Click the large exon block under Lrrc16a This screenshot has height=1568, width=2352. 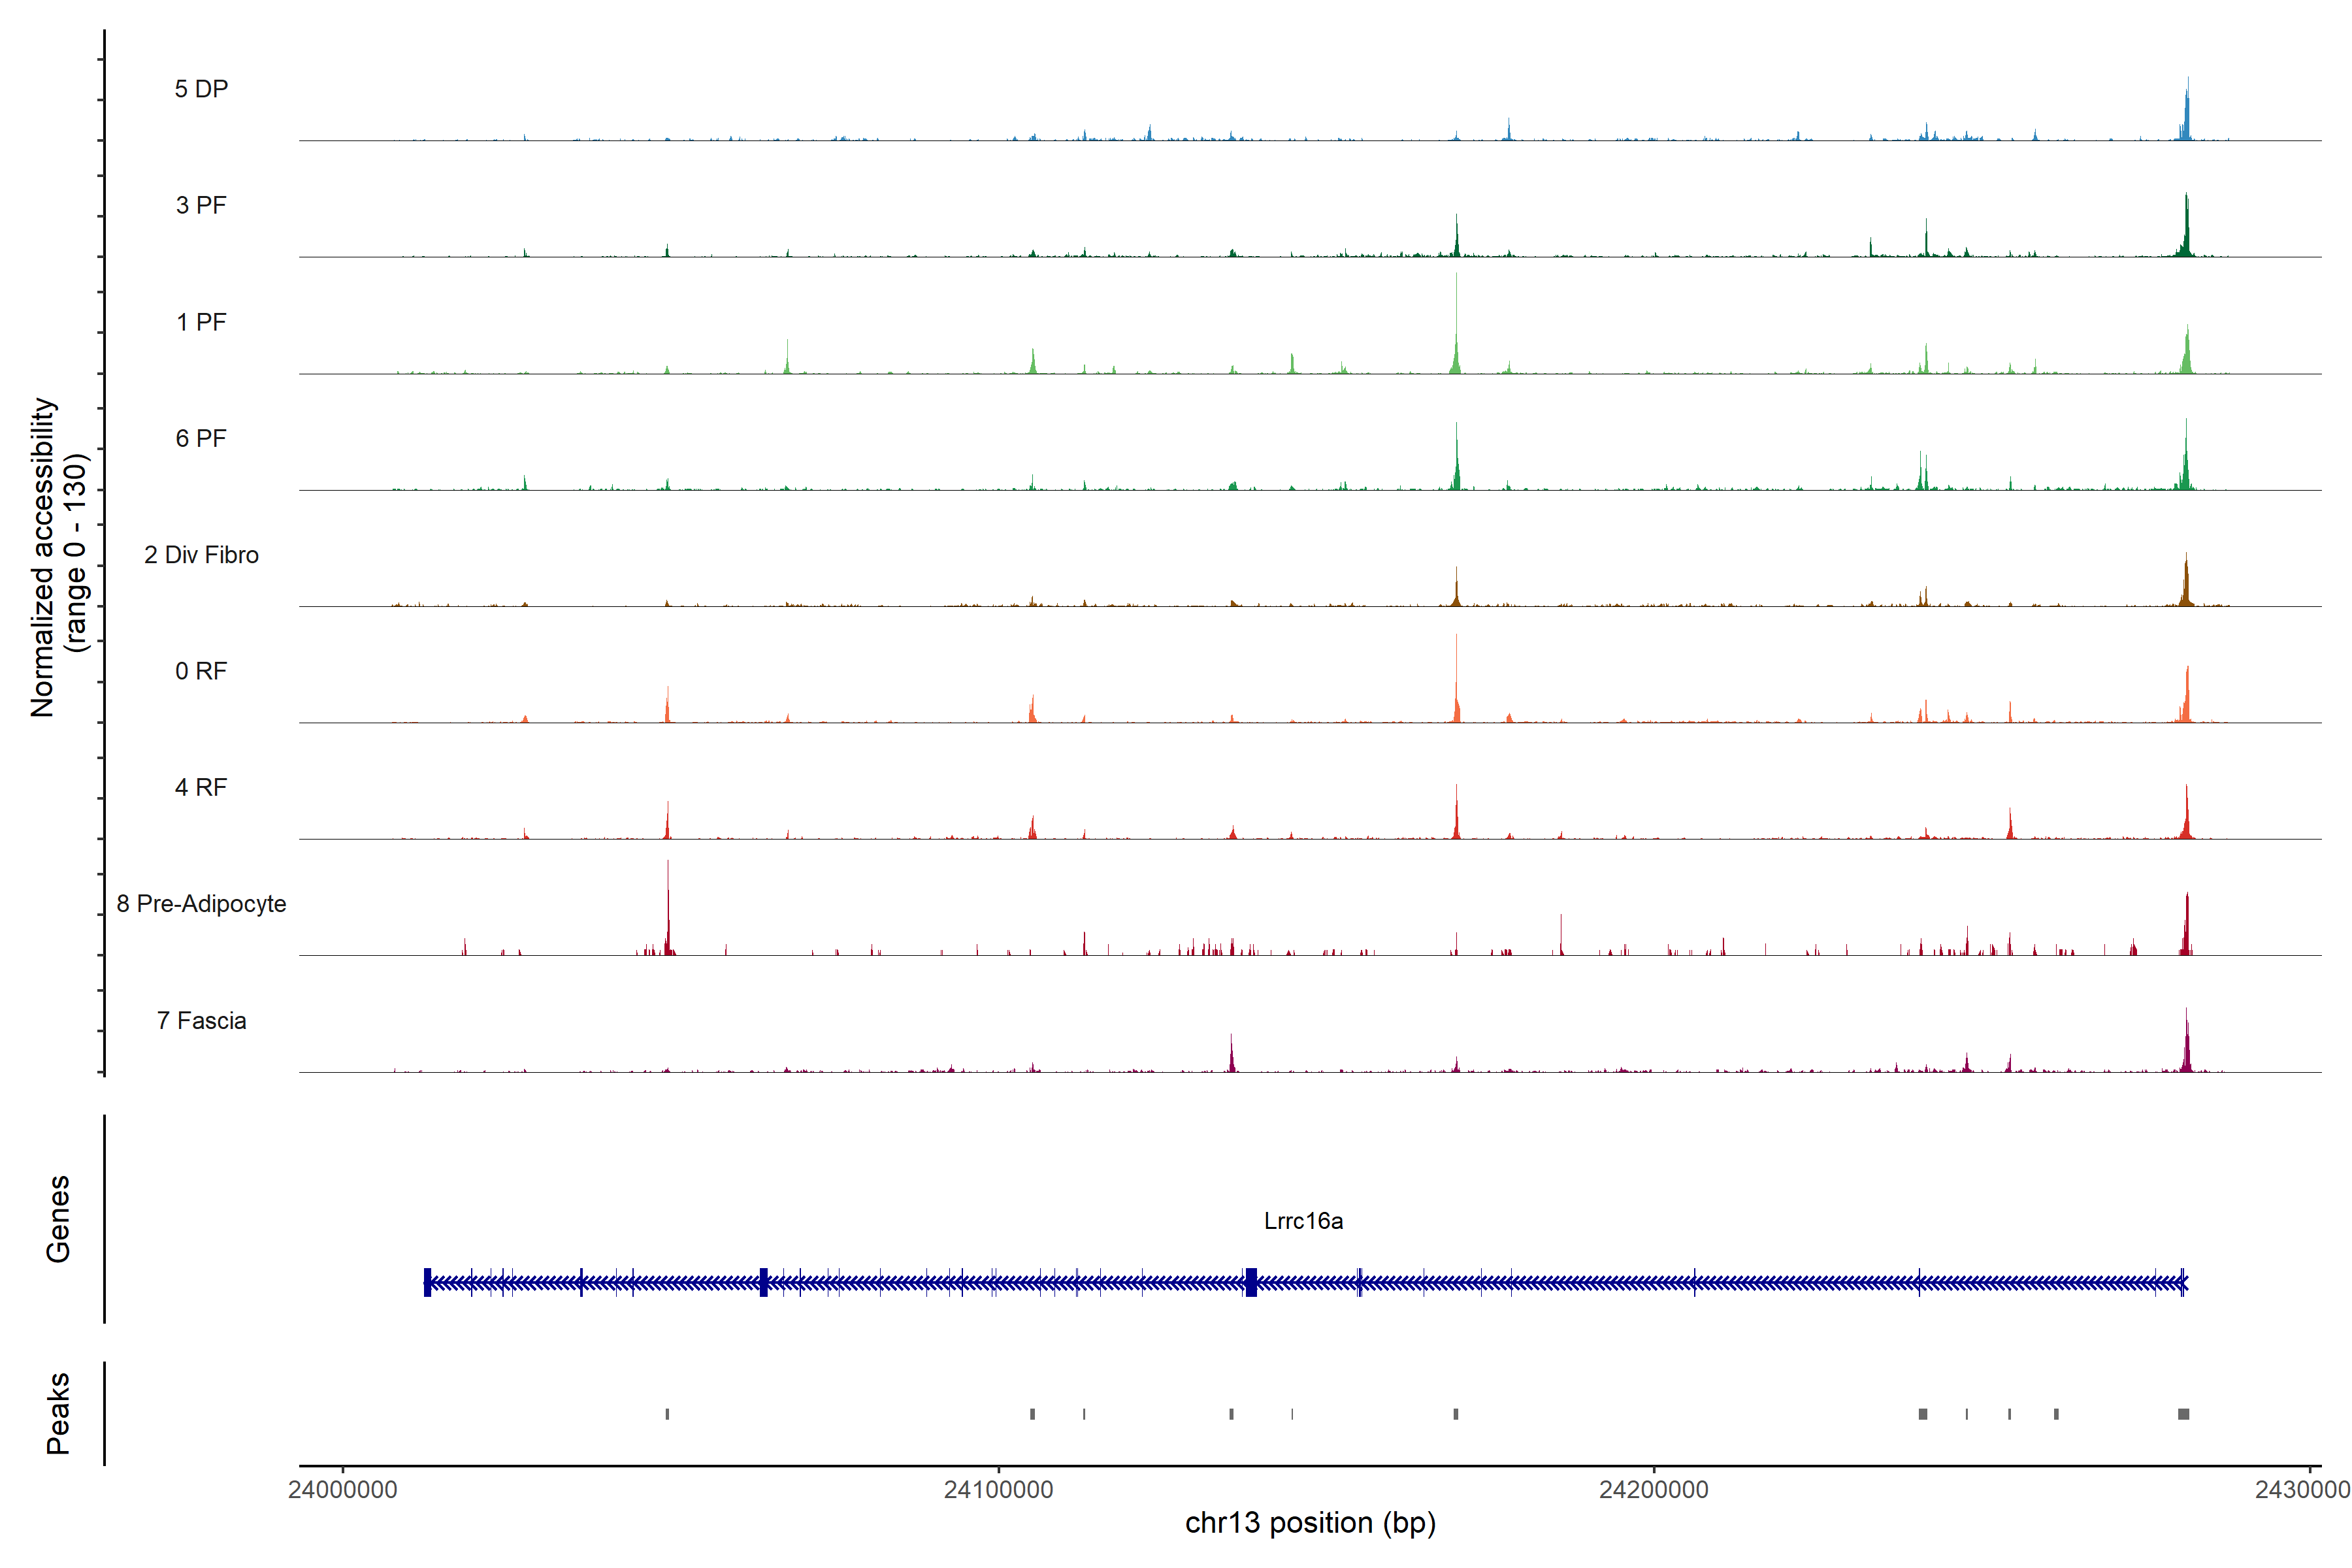[x=1251, y=1282]
